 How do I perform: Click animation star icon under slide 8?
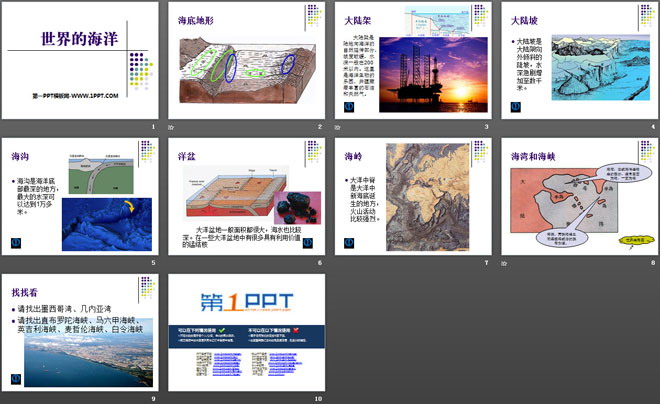click(504, 263)
